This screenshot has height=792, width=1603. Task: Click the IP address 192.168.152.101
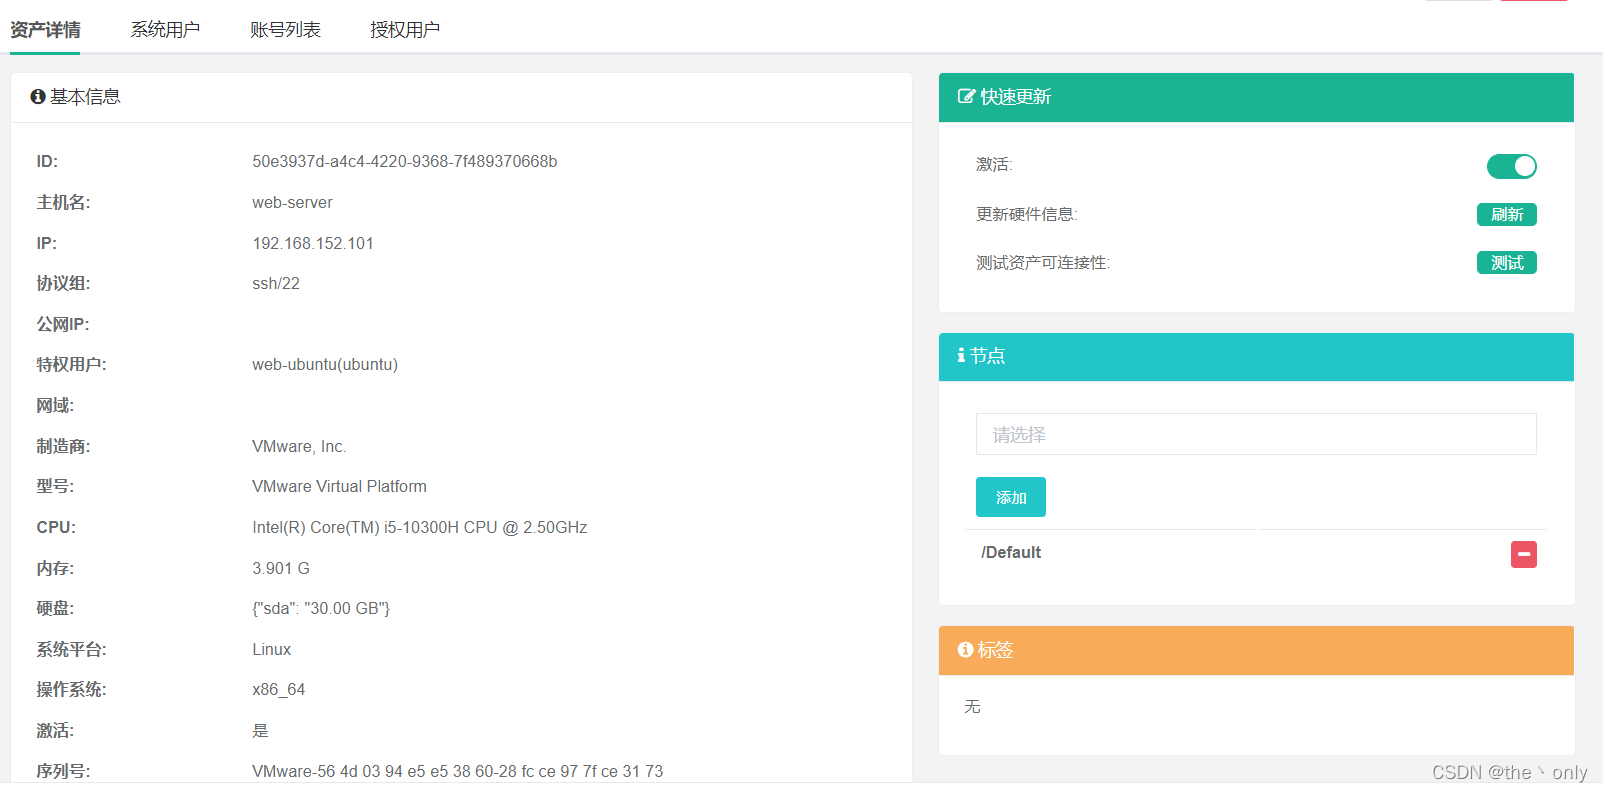point(313,243)
